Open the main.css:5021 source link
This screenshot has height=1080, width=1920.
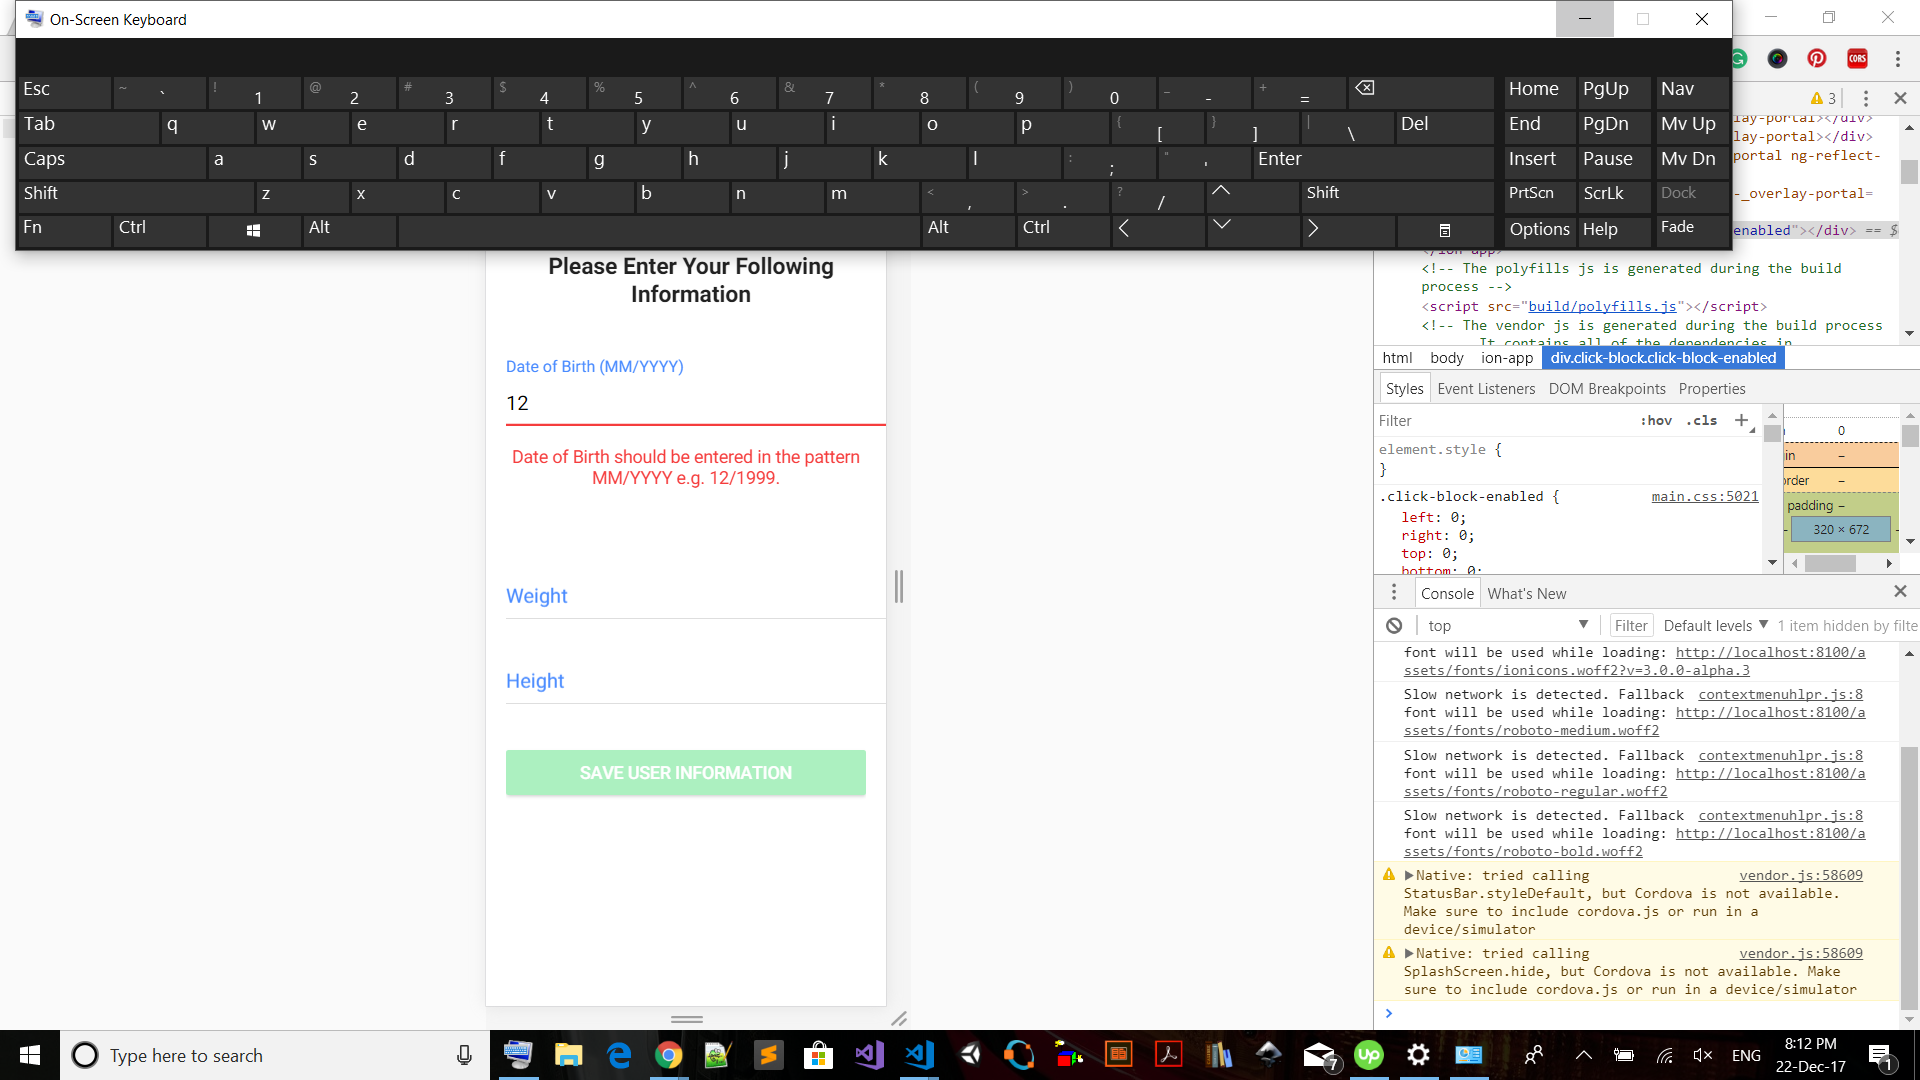[1704, 496]
